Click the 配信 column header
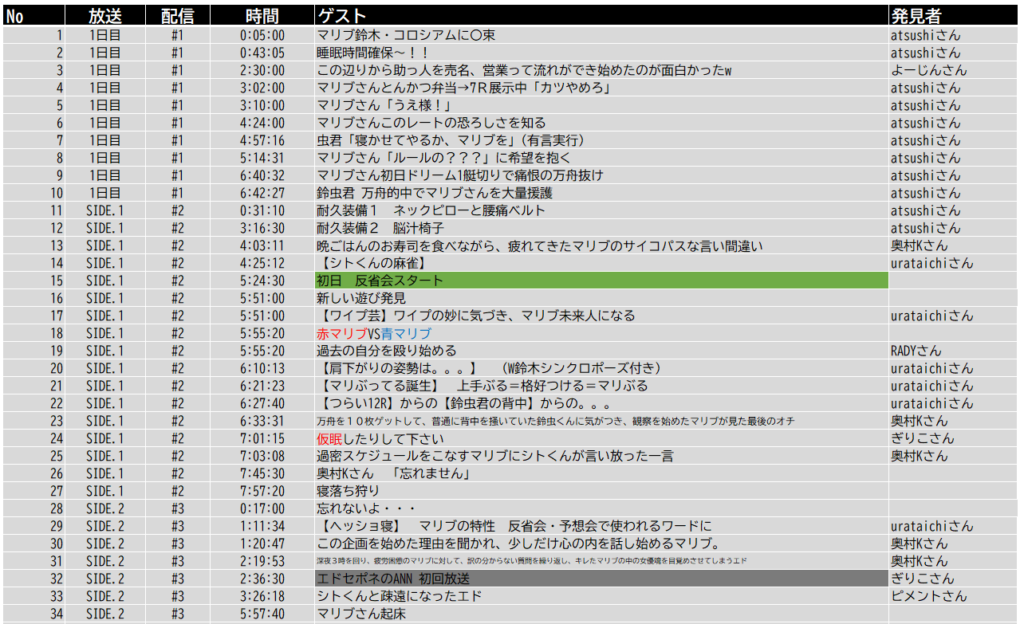 point(177,15)
